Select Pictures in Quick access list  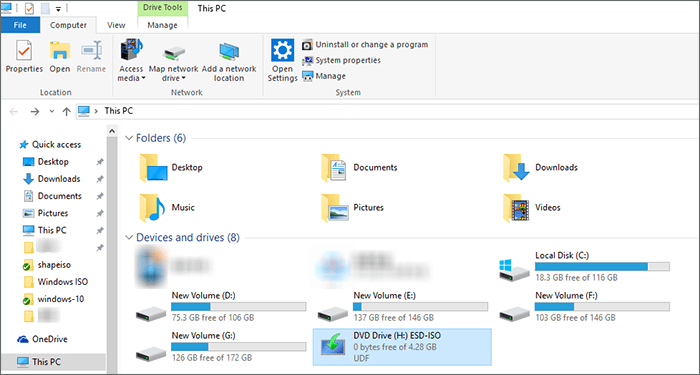point(46,213)
